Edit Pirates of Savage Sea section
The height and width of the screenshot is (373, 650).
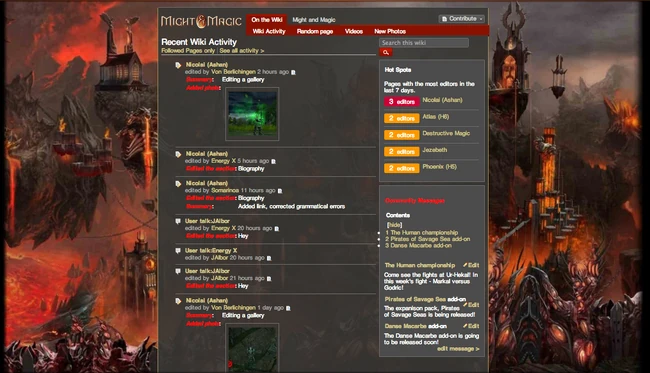[x=471, y=305]
